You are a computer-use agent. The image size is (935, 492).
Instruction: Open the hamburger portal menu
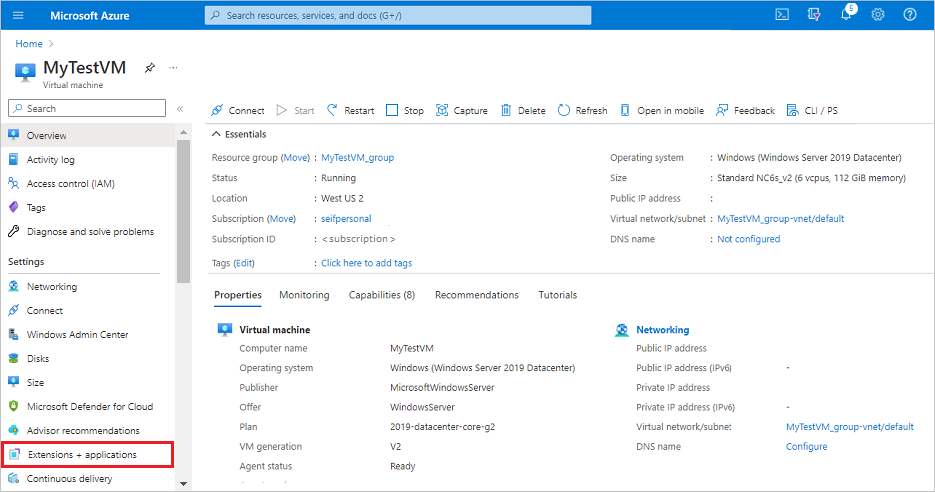pos(18,15)
